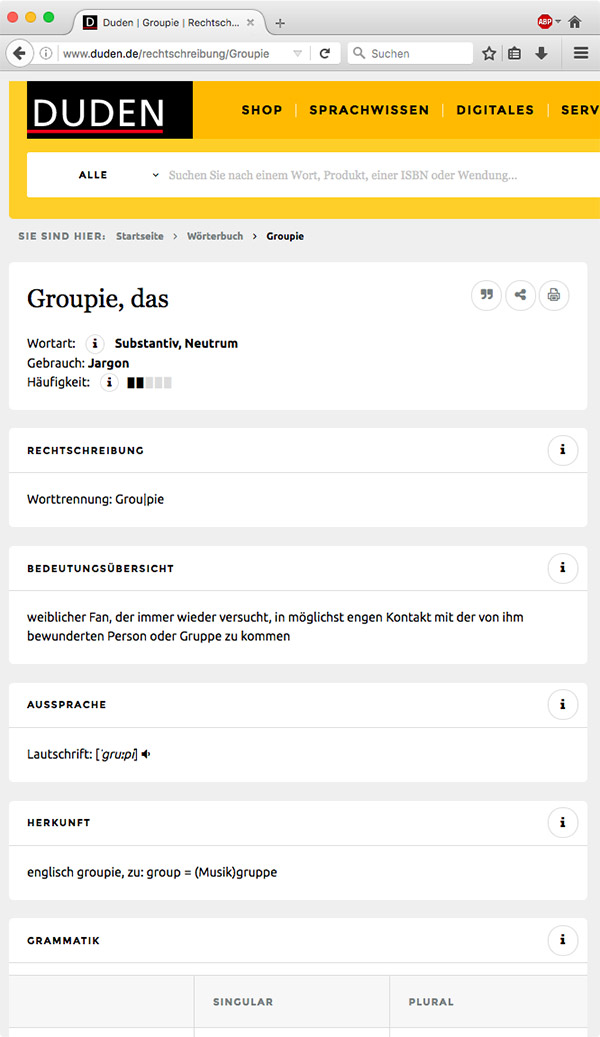
Task: Show info for Bedeutungsübersicht section
Action: pos(563,568)
